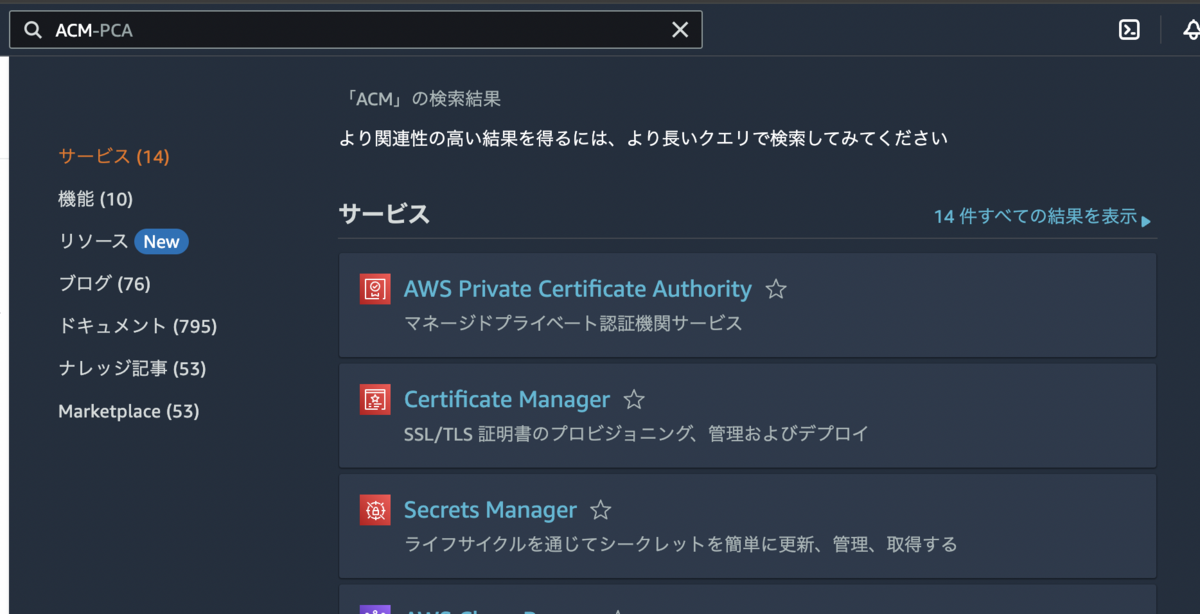Select the サービス (14) category
Screen dimensions: 1200x614
coord(114,156)
